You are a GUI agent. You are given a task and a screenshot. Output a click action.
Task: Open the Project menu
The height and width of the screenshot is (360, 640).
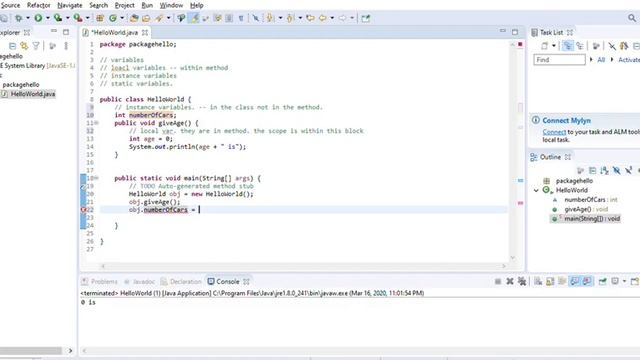124,5
